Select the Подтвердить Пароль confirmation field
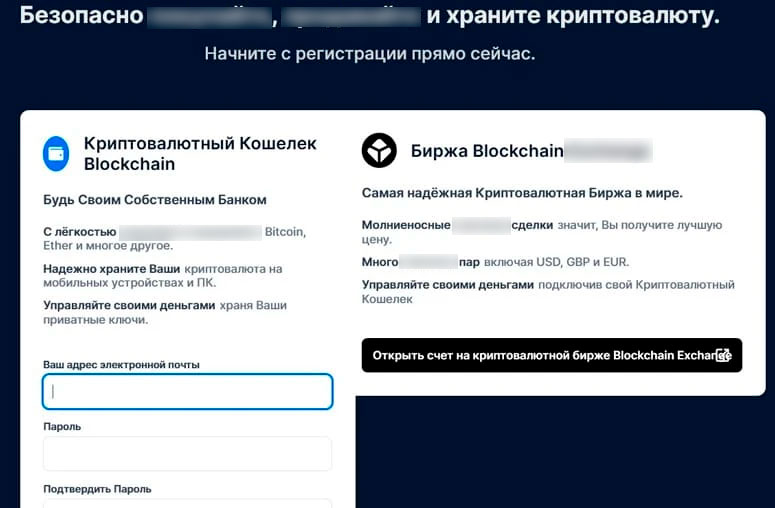This screenshot has width=775, height=508. click(187, 502)
